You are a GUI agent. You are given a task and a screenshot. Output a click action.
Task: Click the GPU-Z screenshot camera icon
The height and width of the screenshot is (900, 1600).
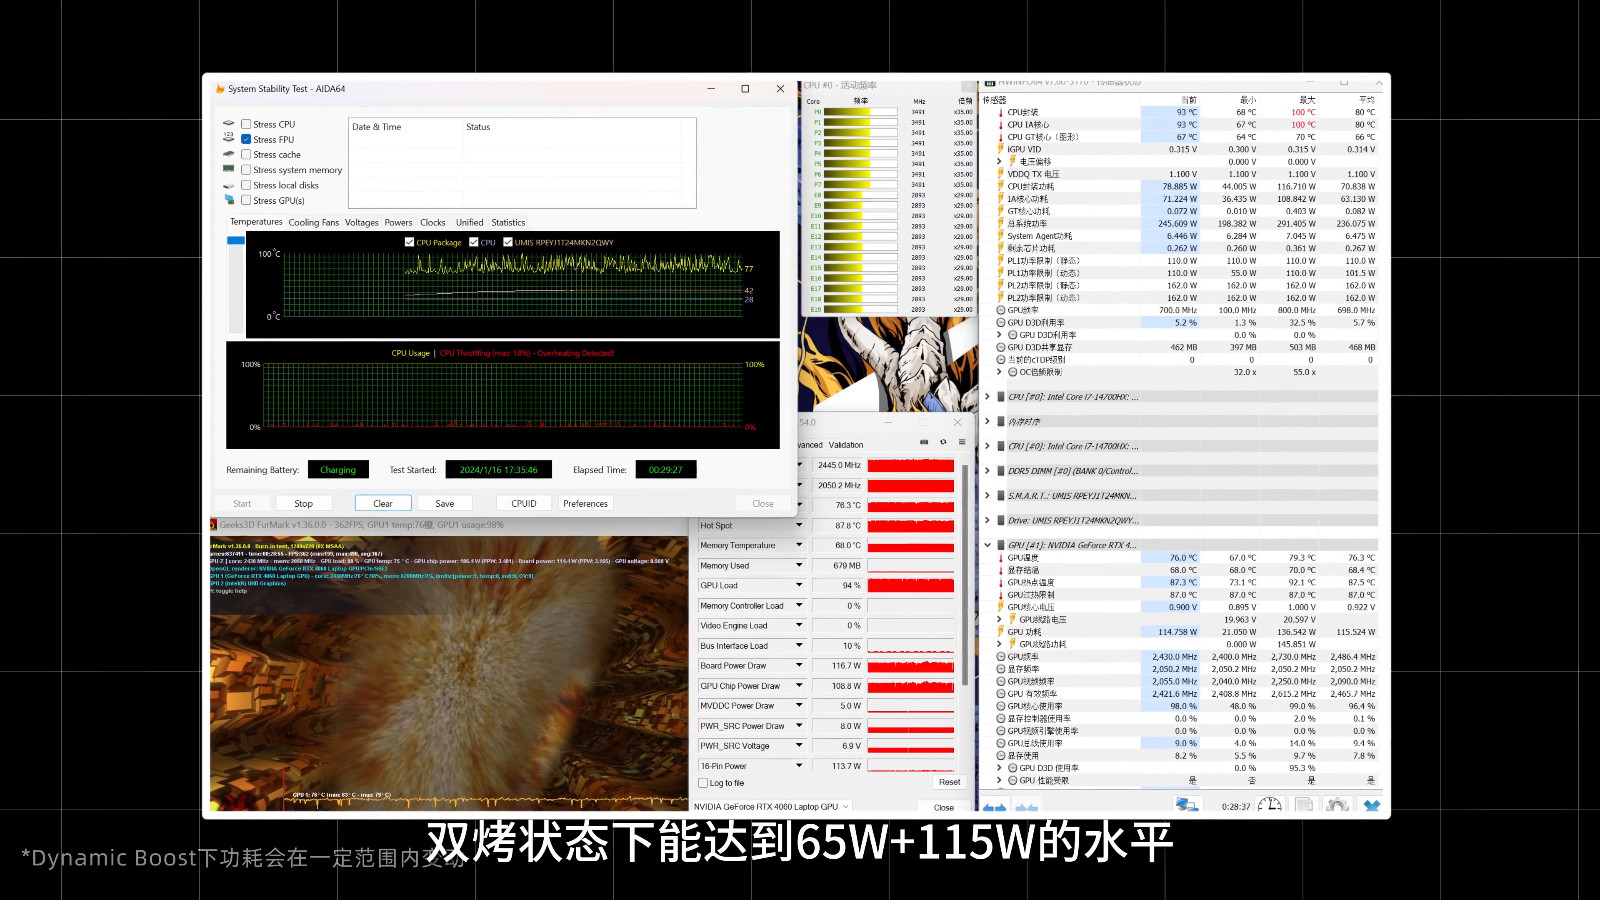[924, 442]
